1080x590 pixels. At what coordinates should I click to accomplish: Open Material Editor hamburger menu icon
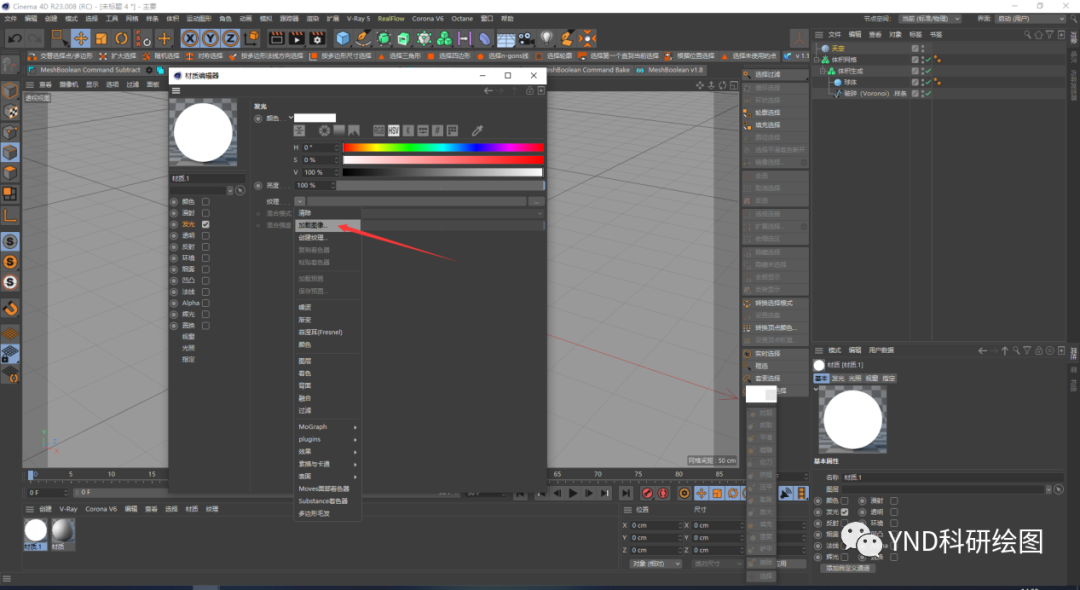coord(176,91)
